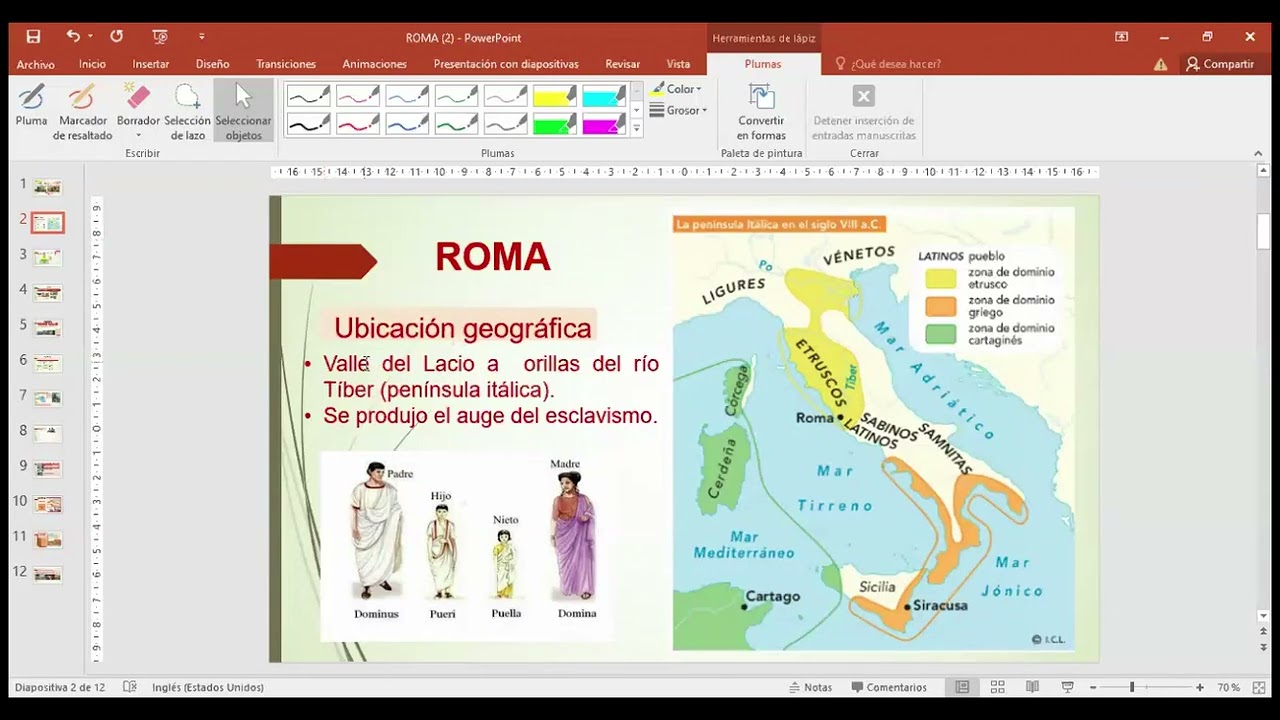Collapse the ribbon with the chevron
The image size is (1280, 720).
click(x=1258, y=153)
